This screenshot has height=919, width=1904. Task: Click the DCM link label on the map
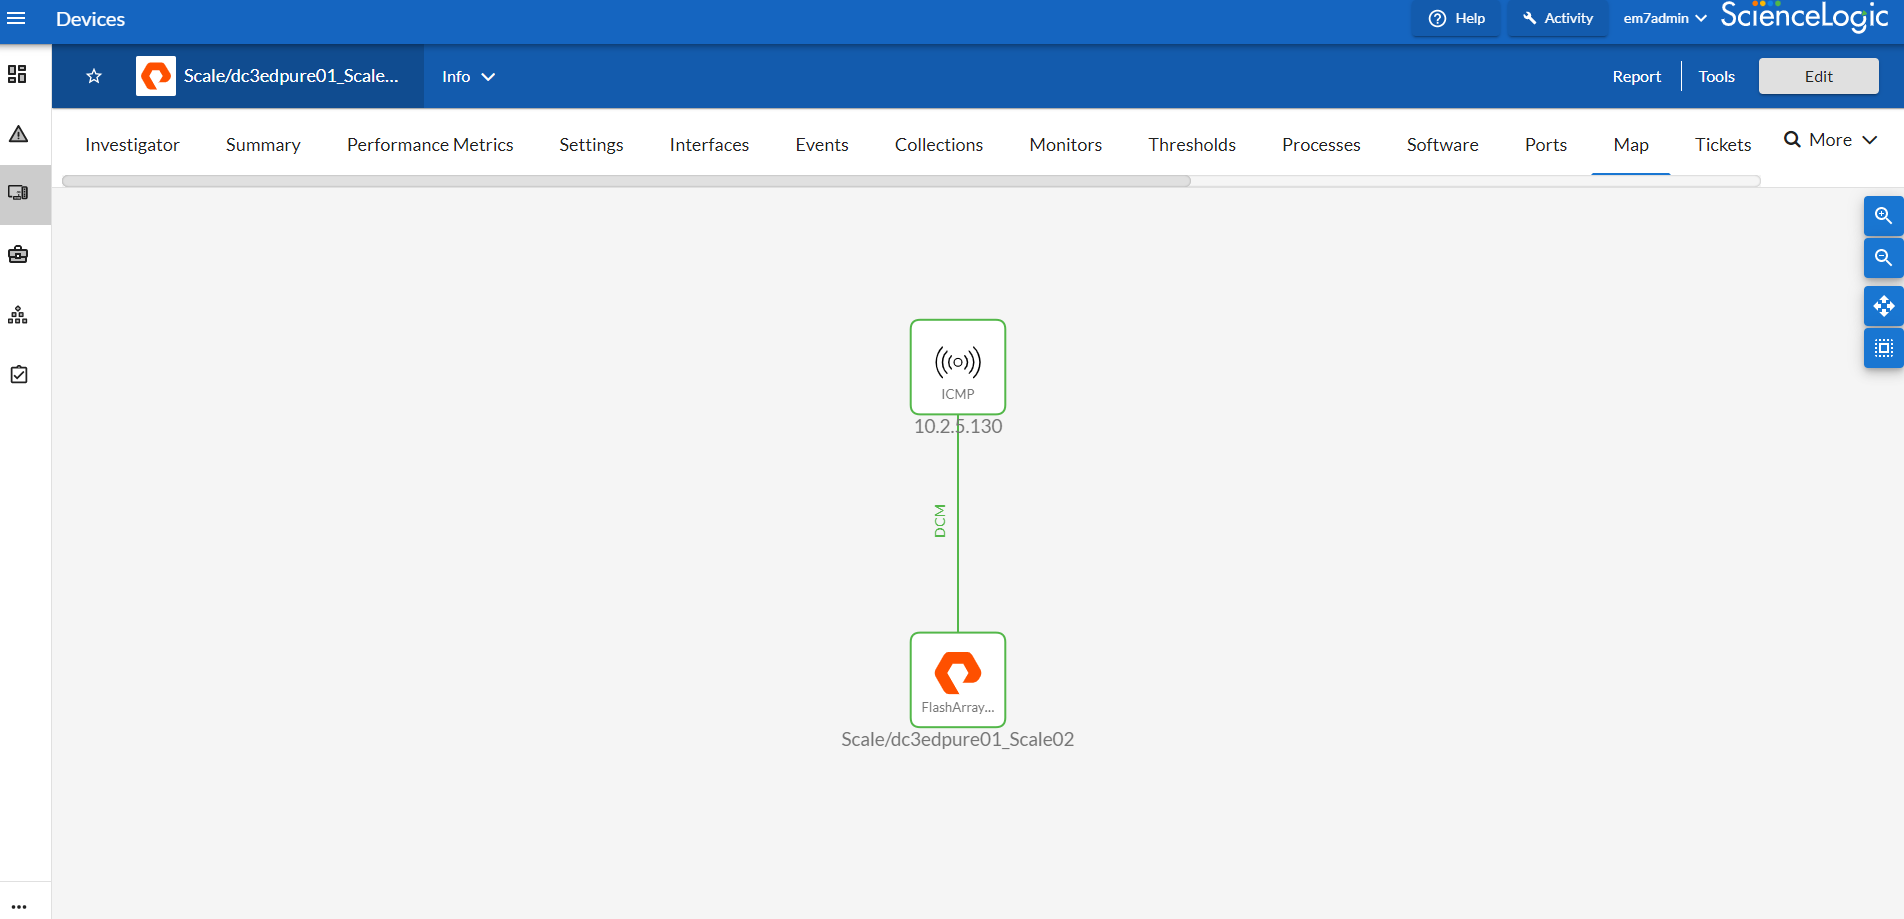click(940, 521)
